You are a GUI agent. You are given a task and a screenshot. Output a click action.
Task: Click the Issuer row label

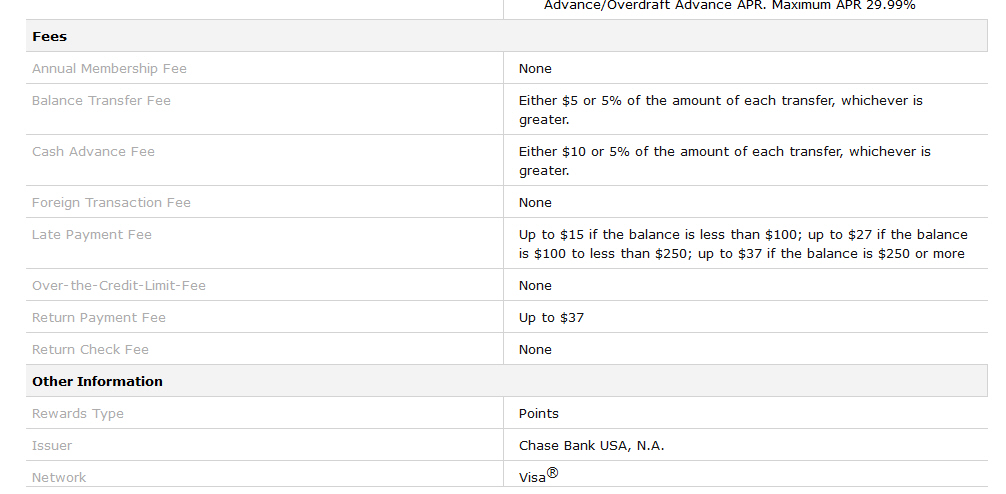click(52, 445)
